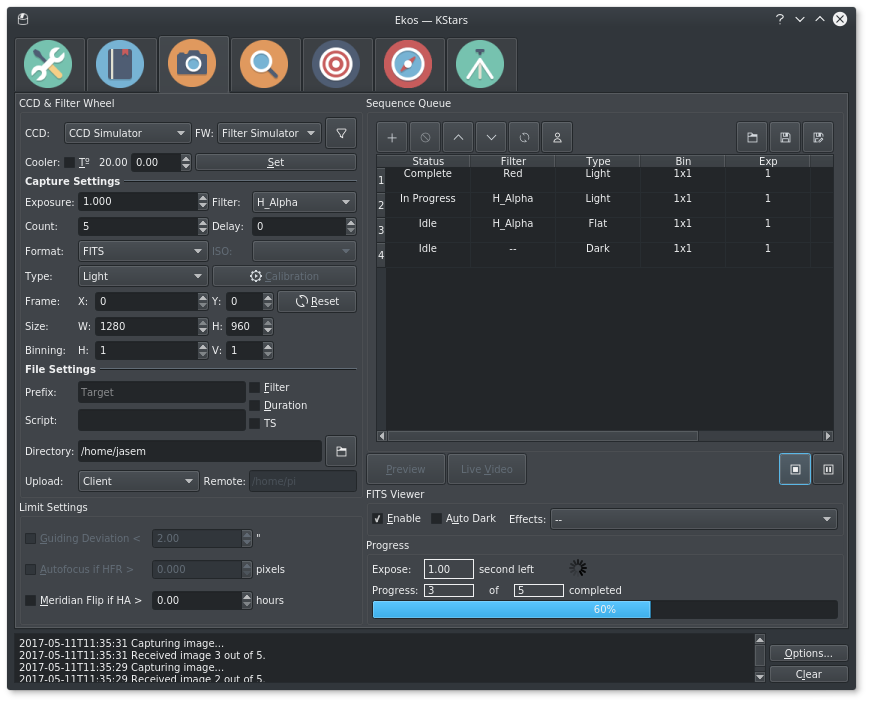Save the sequence queue with the floppy disk icon
869x703 pixels.
click(x=785, y=137)
